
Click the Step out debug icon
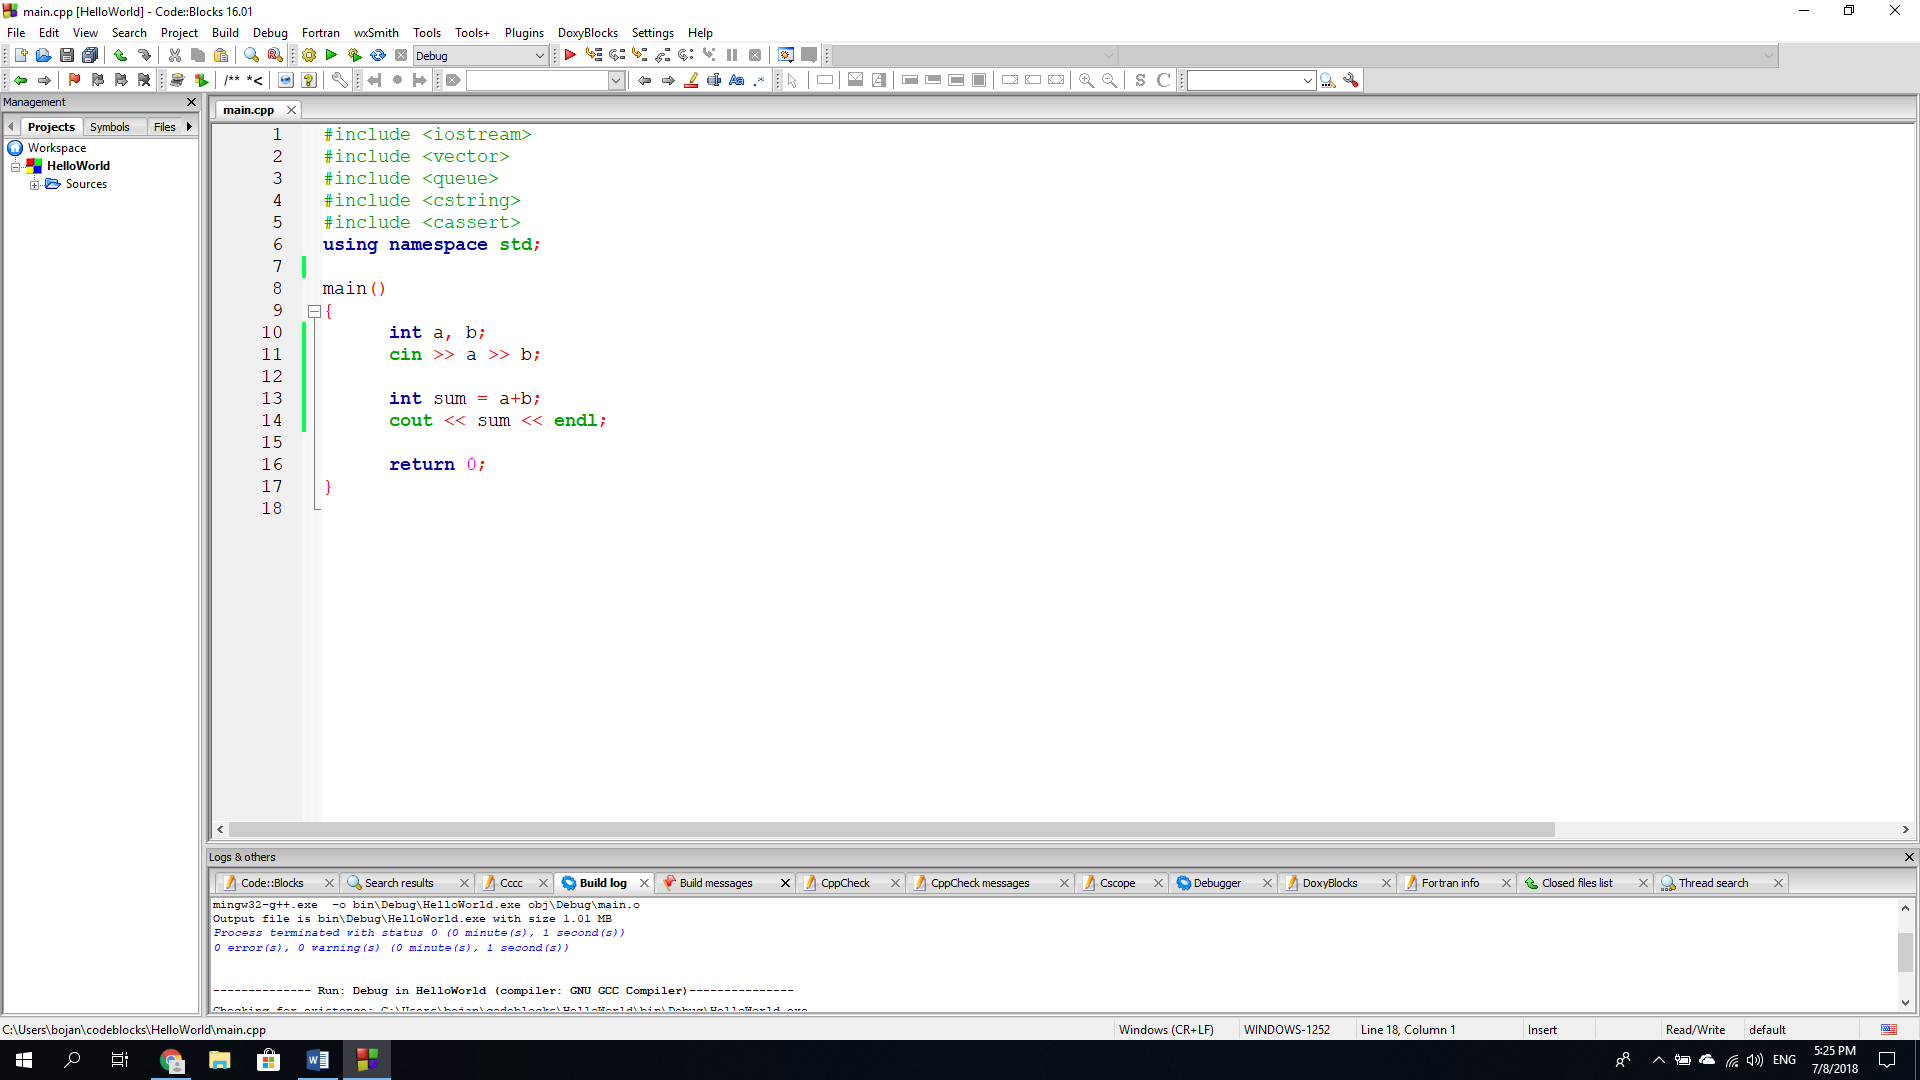663,56
